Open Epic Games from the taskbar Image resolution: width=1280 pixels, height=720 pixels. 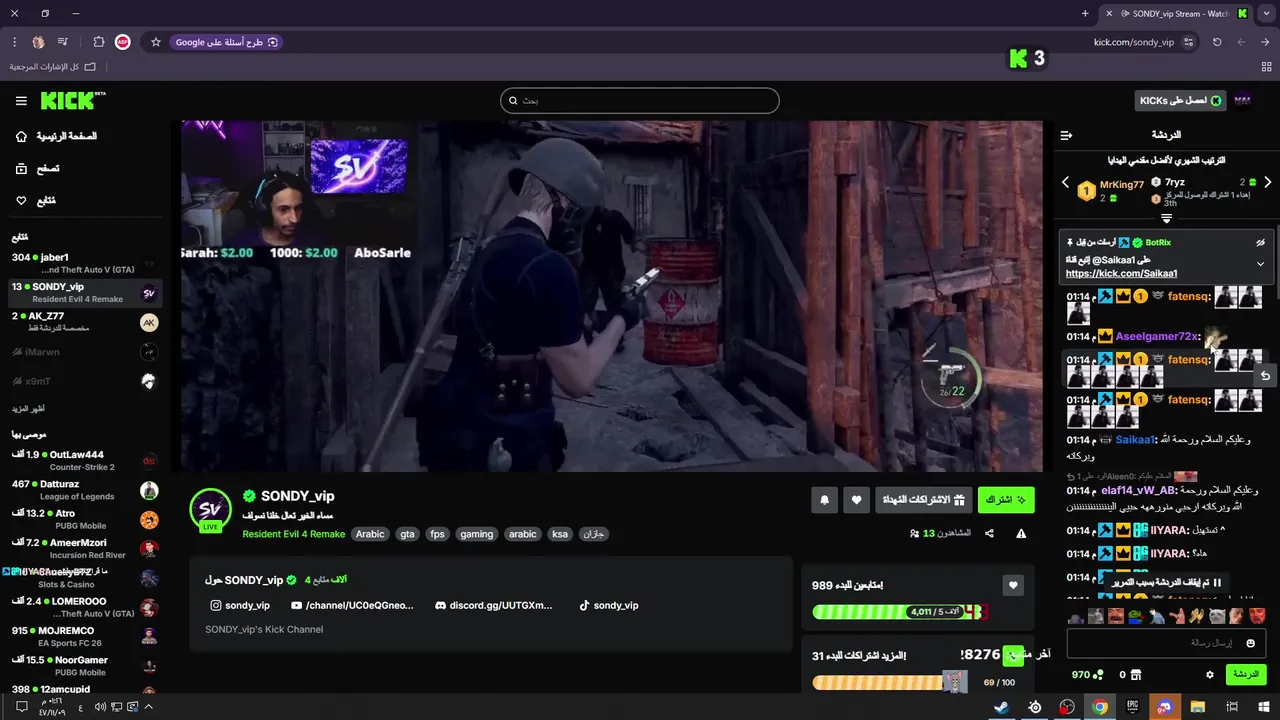coord(1132,707)
